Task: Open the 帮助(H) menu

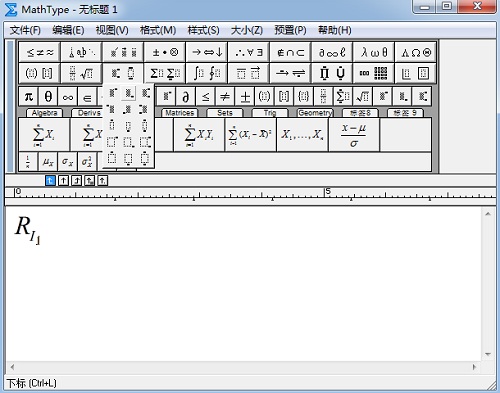Action: 335,30
